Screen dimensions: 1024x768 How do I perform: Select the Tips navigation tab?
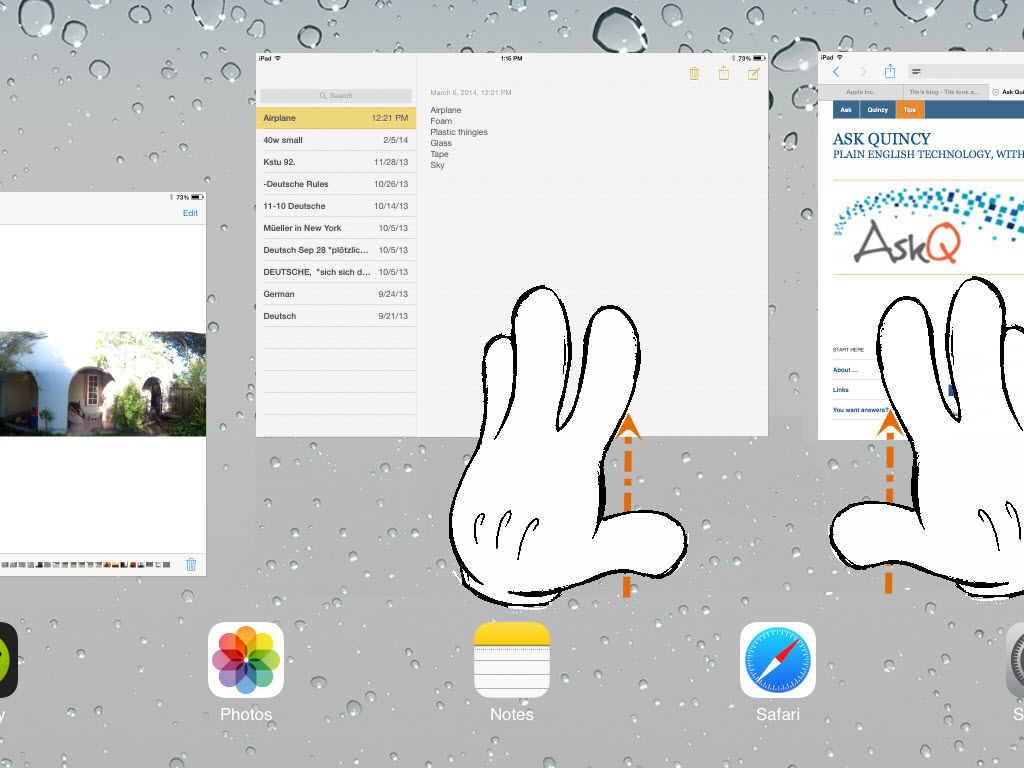coord(909,110)
